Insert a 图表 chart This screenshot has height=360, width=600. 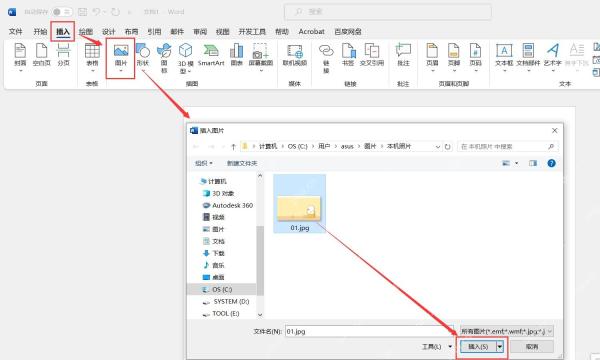point(236,55)
